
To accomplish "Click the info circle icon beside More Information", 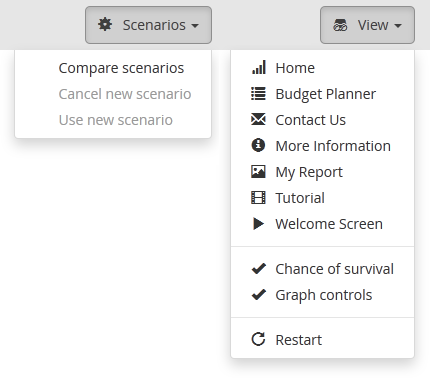I will [258, 145].
